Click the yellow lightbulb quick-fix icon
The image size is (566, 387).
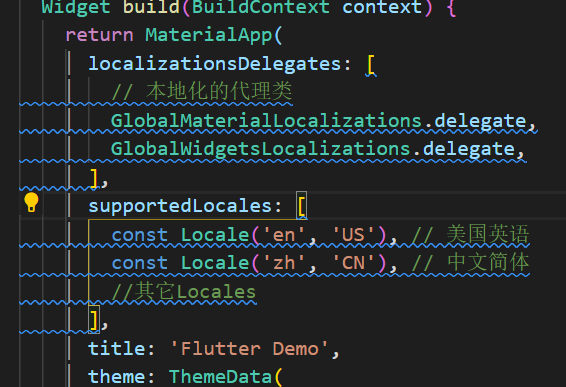click(31, 202)
